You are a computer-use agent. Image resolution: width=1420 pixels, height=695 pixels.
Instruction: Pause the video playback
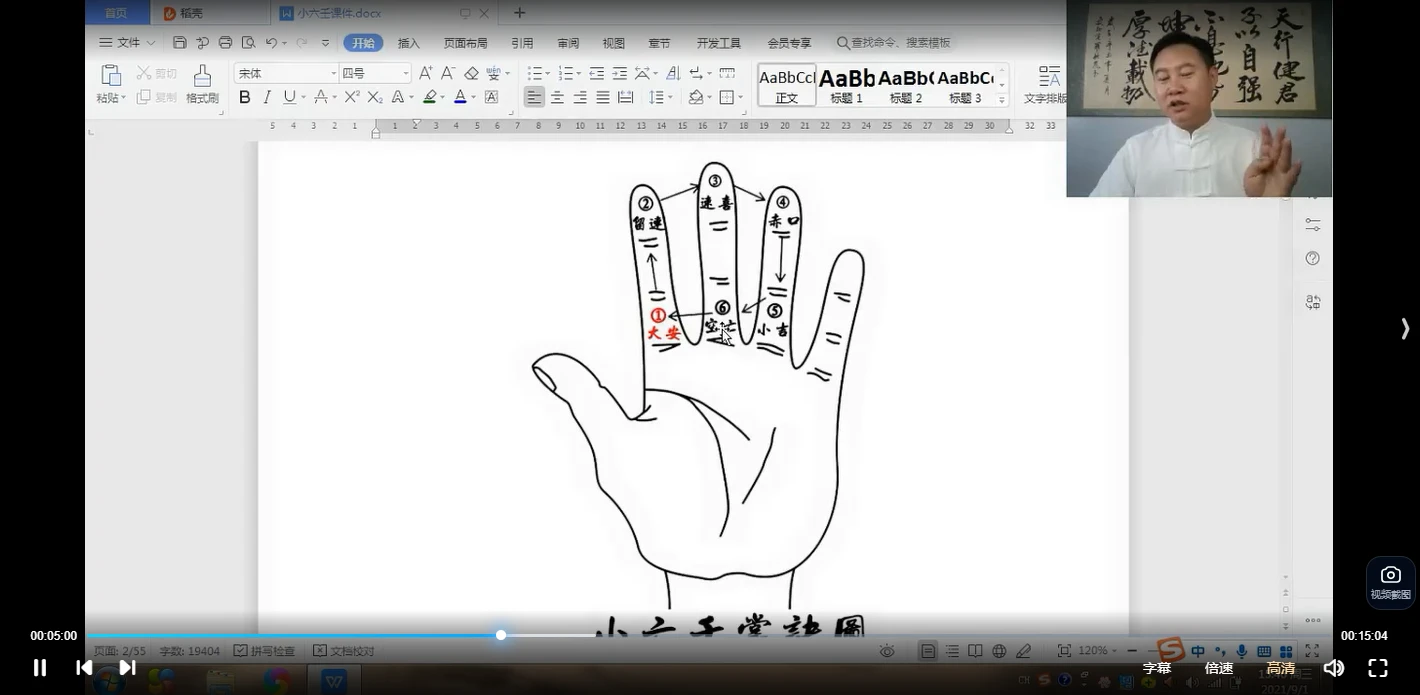click(40, 668)
